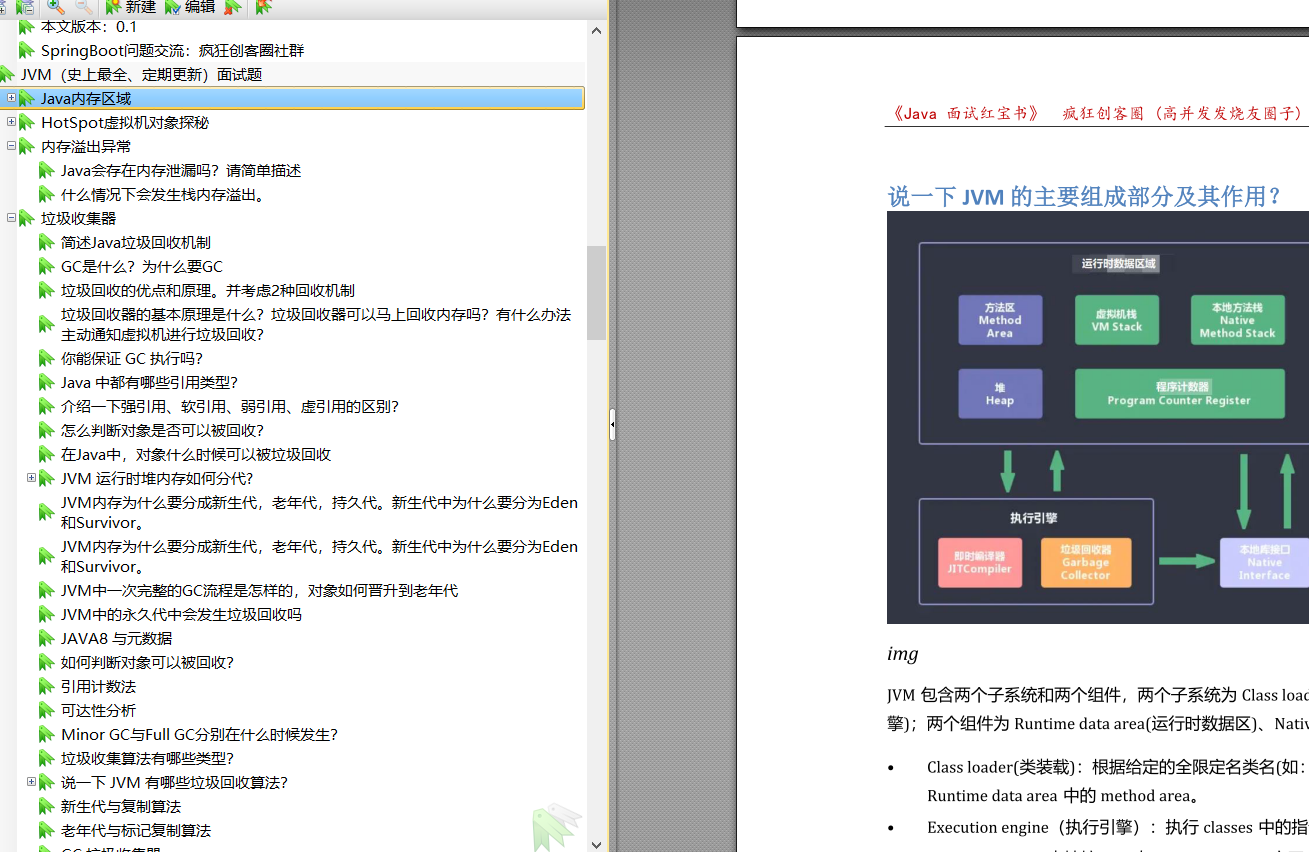The image size is (1309, 852).
Task: Open 在Java中，对象什么时候可以被垃圾回收 bookmark
Action: pyautogui.click(x=195, y=454)
